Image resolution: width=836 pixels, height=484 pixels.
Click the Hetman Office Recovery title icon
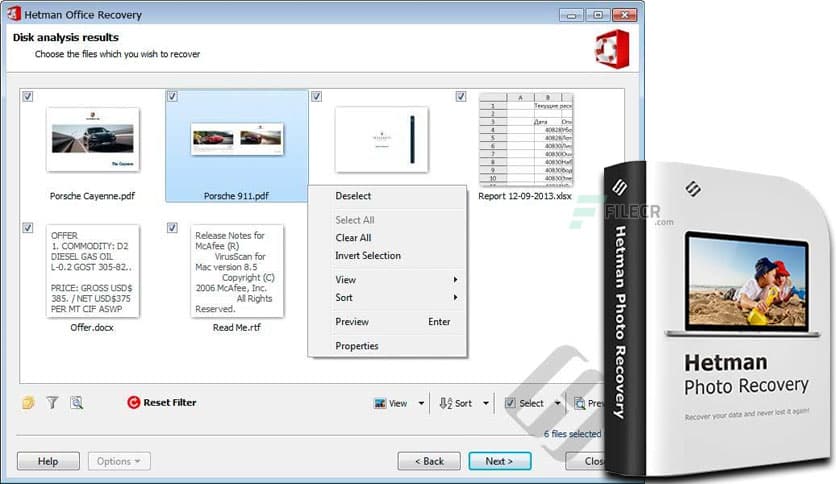[x=14, y=14]
